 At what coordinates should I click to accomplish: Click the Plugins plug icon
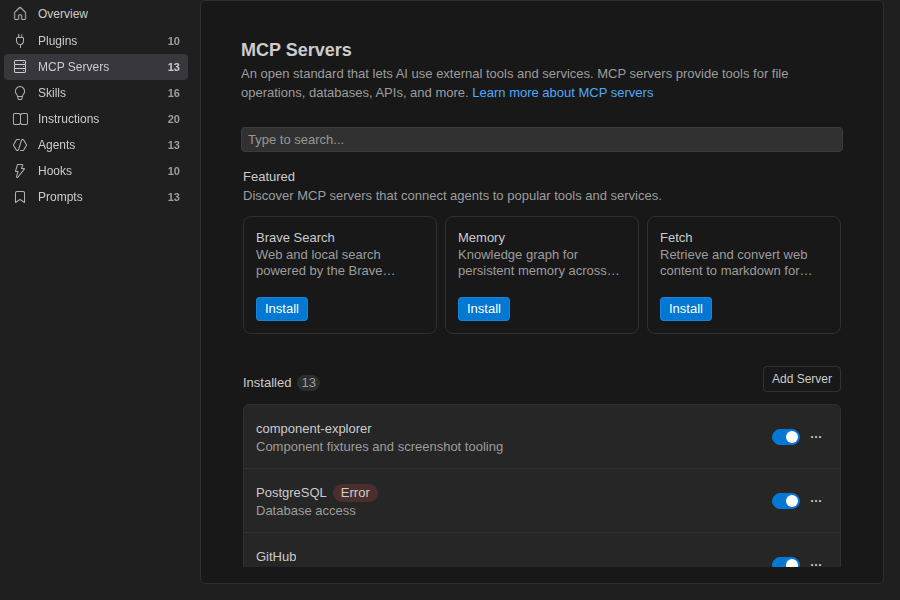click(x=20, y=41)
